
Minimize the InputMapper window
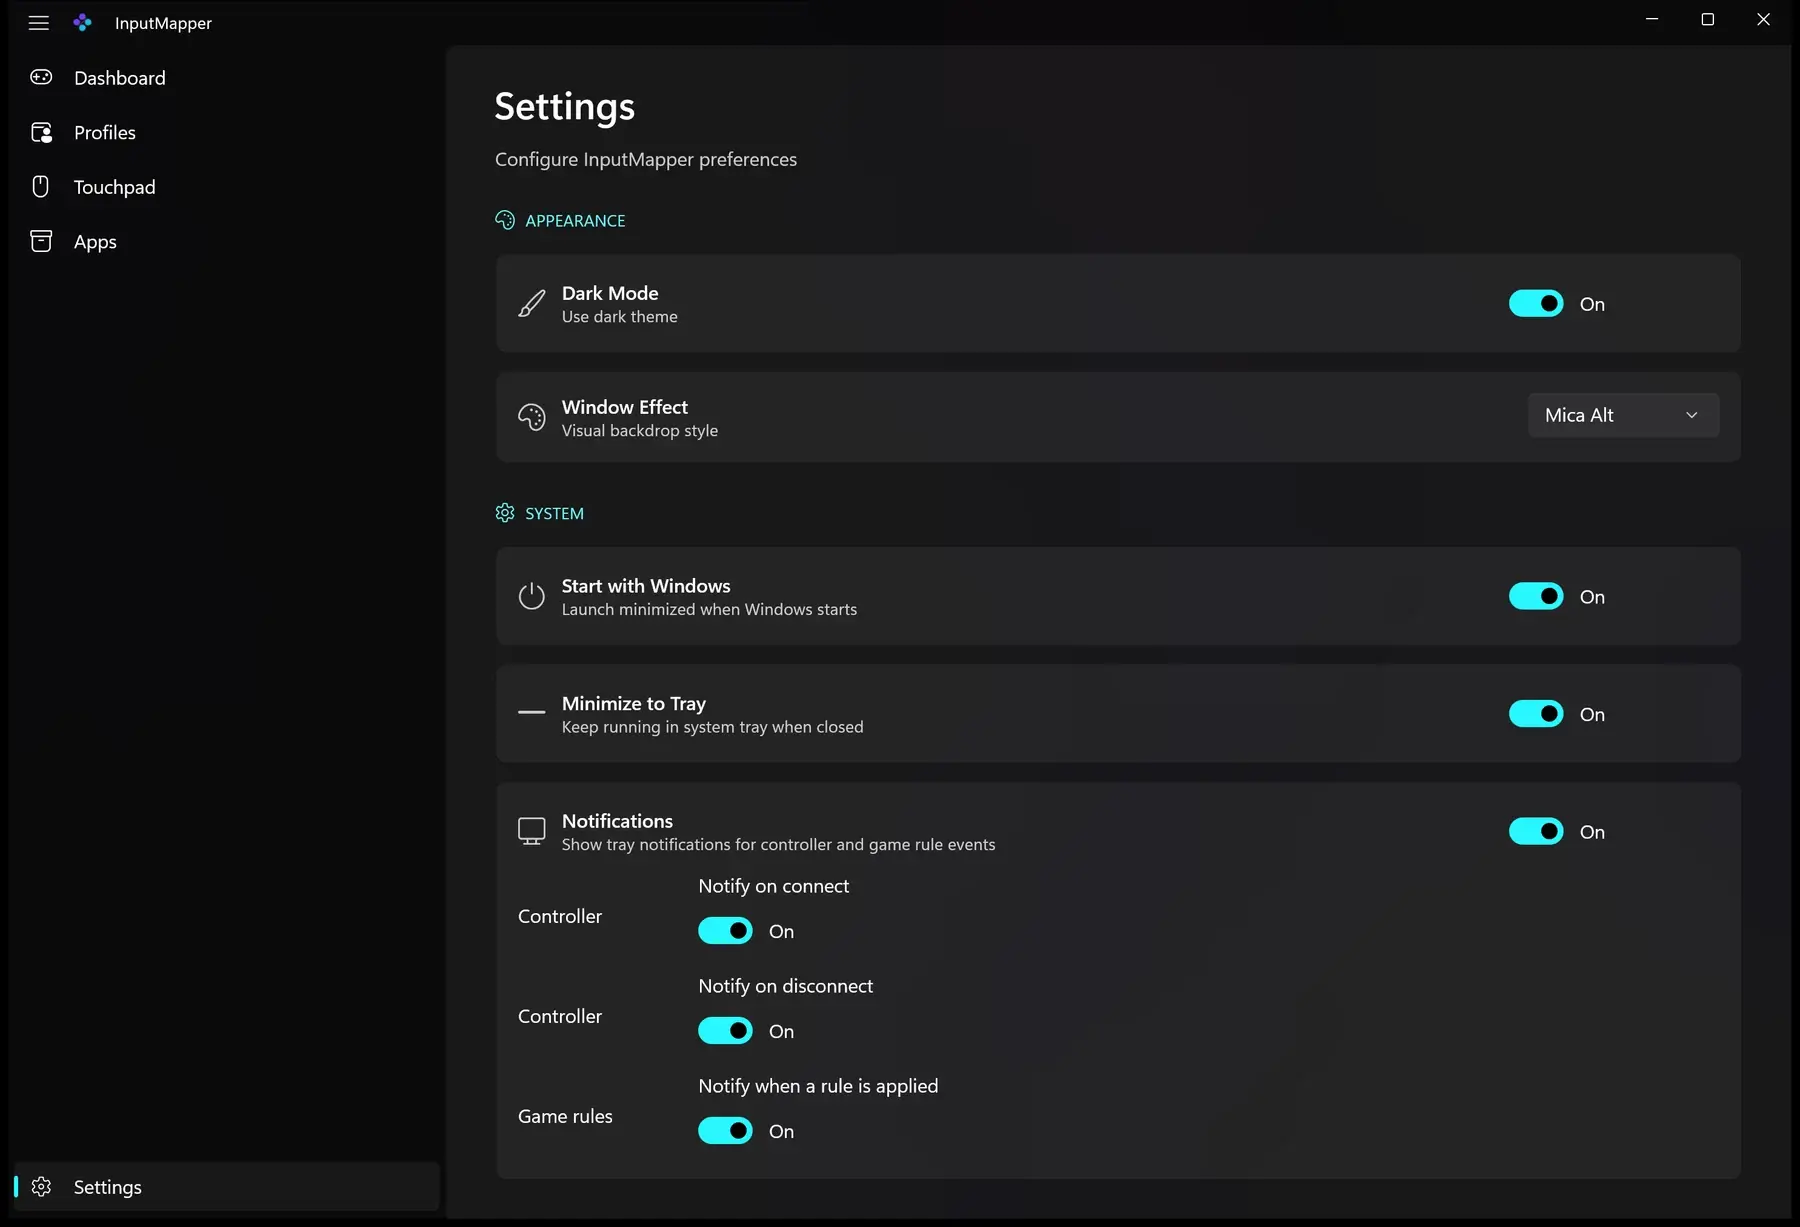click(1652, 20)
